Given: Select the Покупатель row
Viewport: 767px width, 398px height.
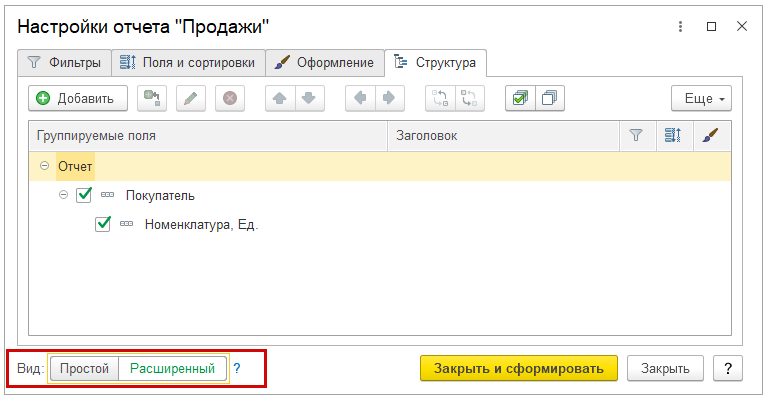Looking at the screenshot, I should pyautogui.click(x=380, y=195).
